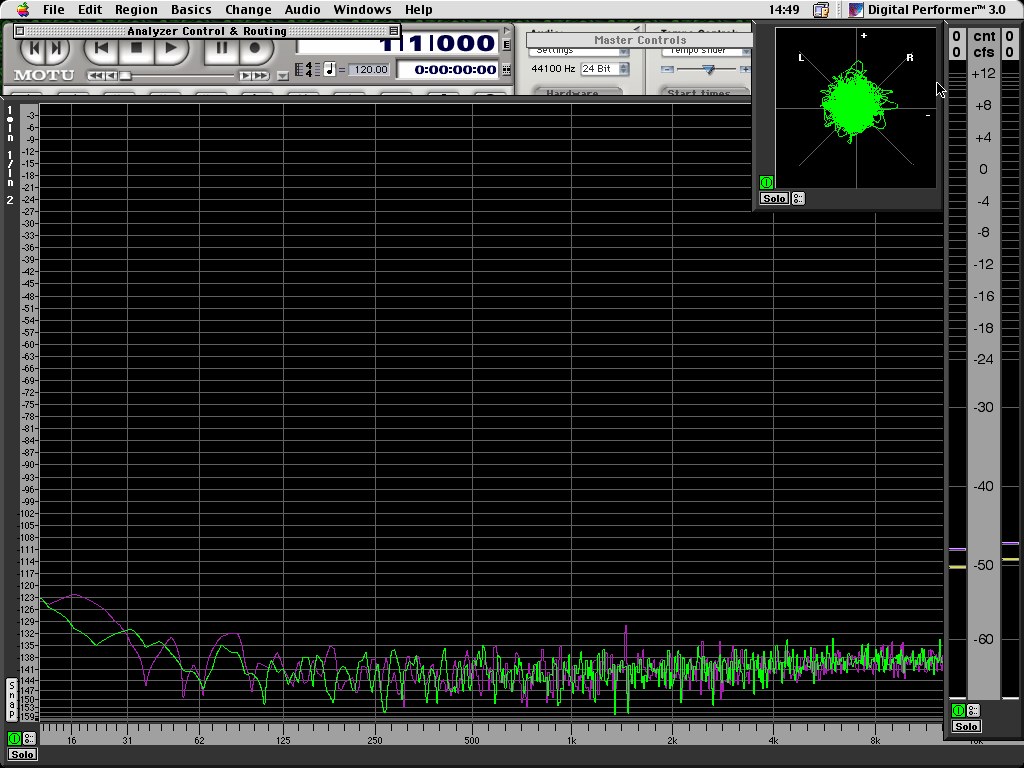Click the tempo slider plus button
This screenshot has height=768, width=1024.
744,69
